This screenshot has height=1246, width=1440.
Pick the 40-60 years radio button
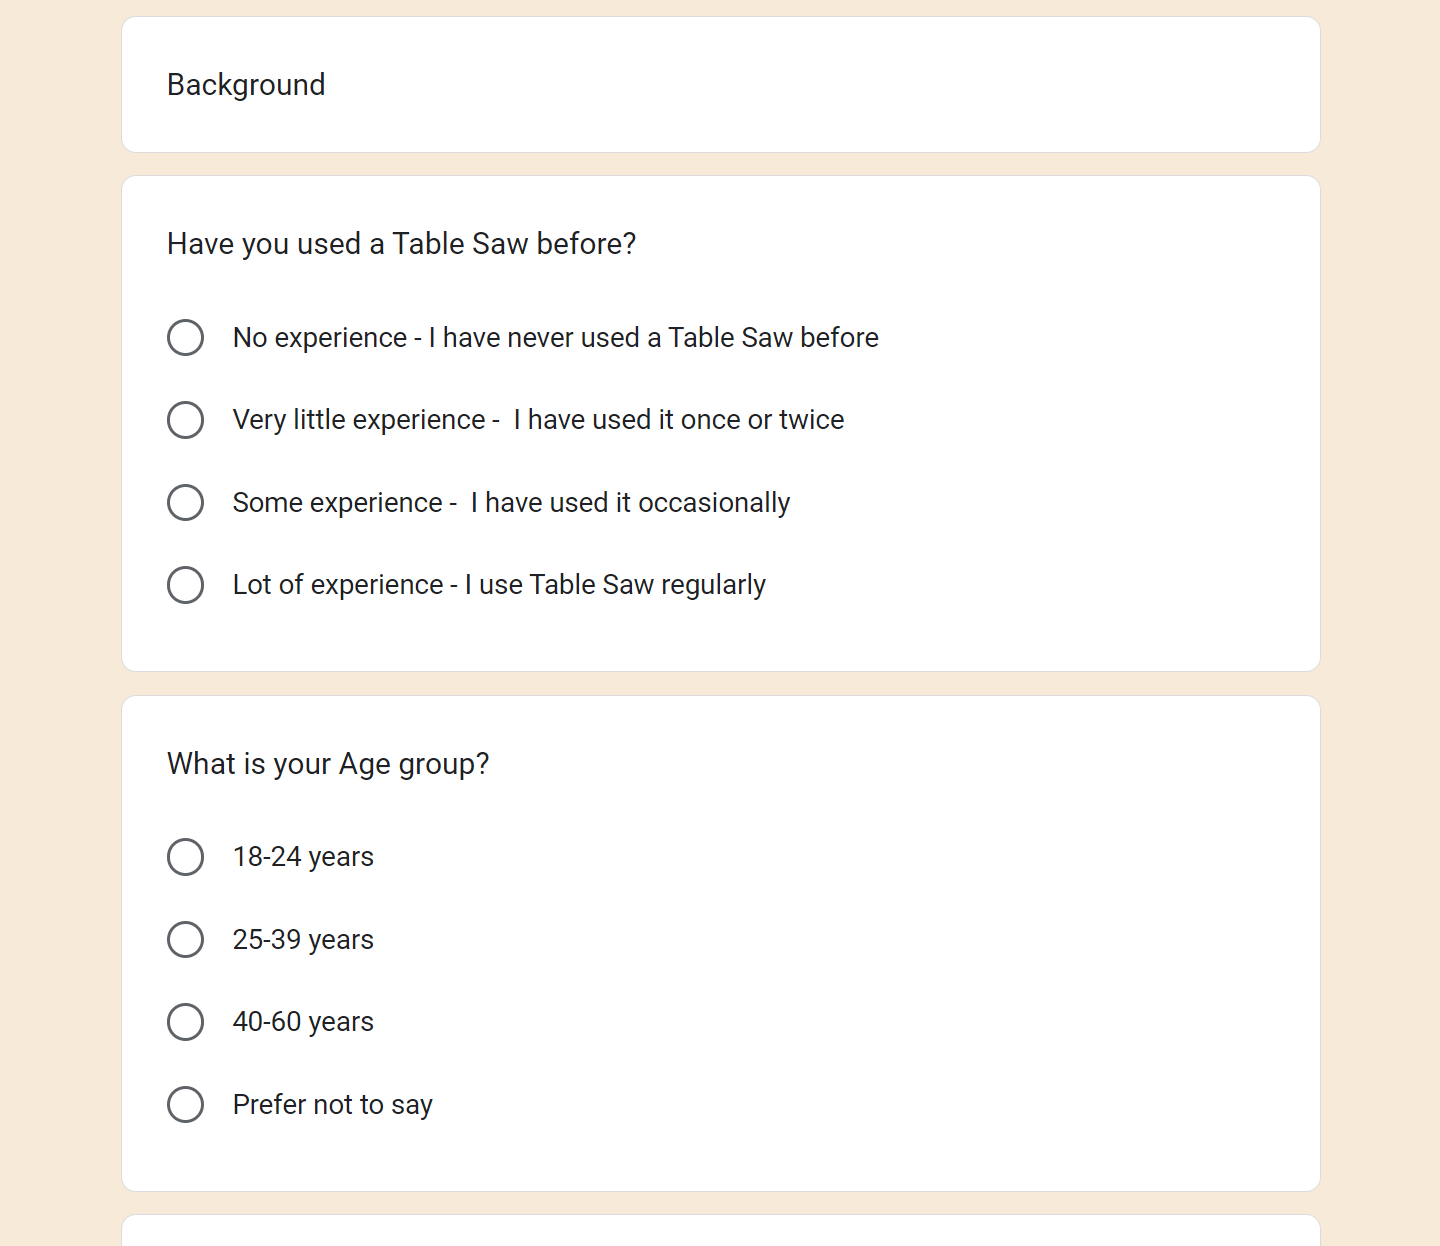click(x=185, y=1022)
